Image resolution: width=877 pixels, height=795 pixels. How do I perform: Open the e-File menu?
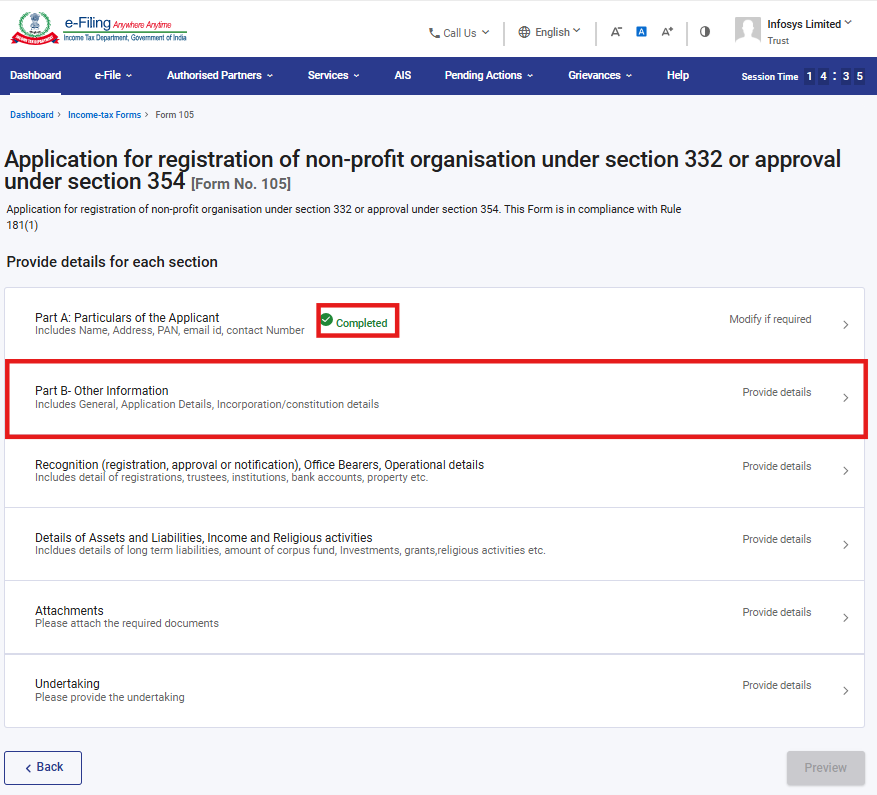pyautogui.click(x=113, y=75)
